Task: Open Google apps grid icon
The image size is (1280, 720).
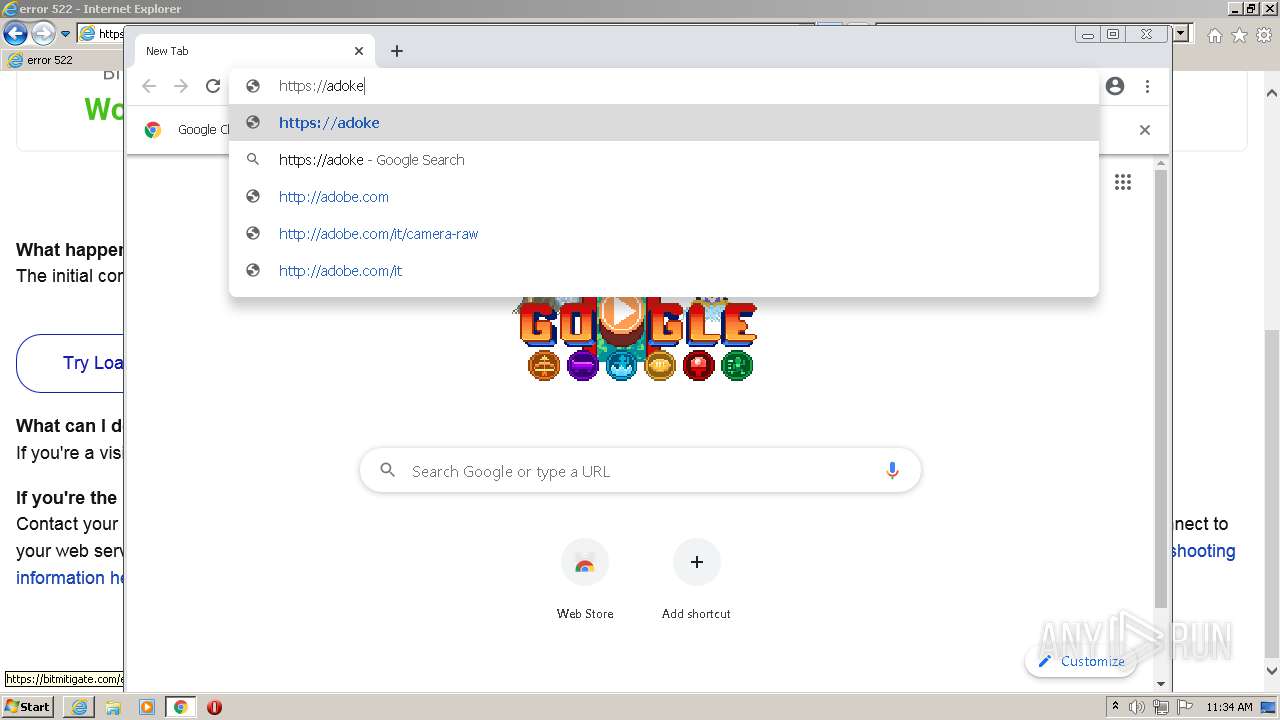Action: [1123, 182]
